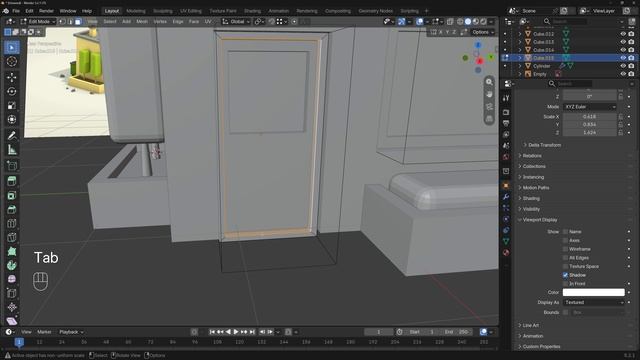Screen dimensions: 640x360
Task: Hide Cube.012 with its eye icon
Action: [623, 34]
